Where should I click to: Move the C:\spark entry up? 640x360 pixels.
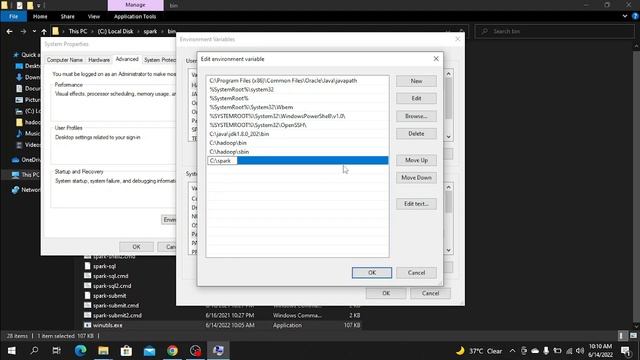tap(416, 160)
